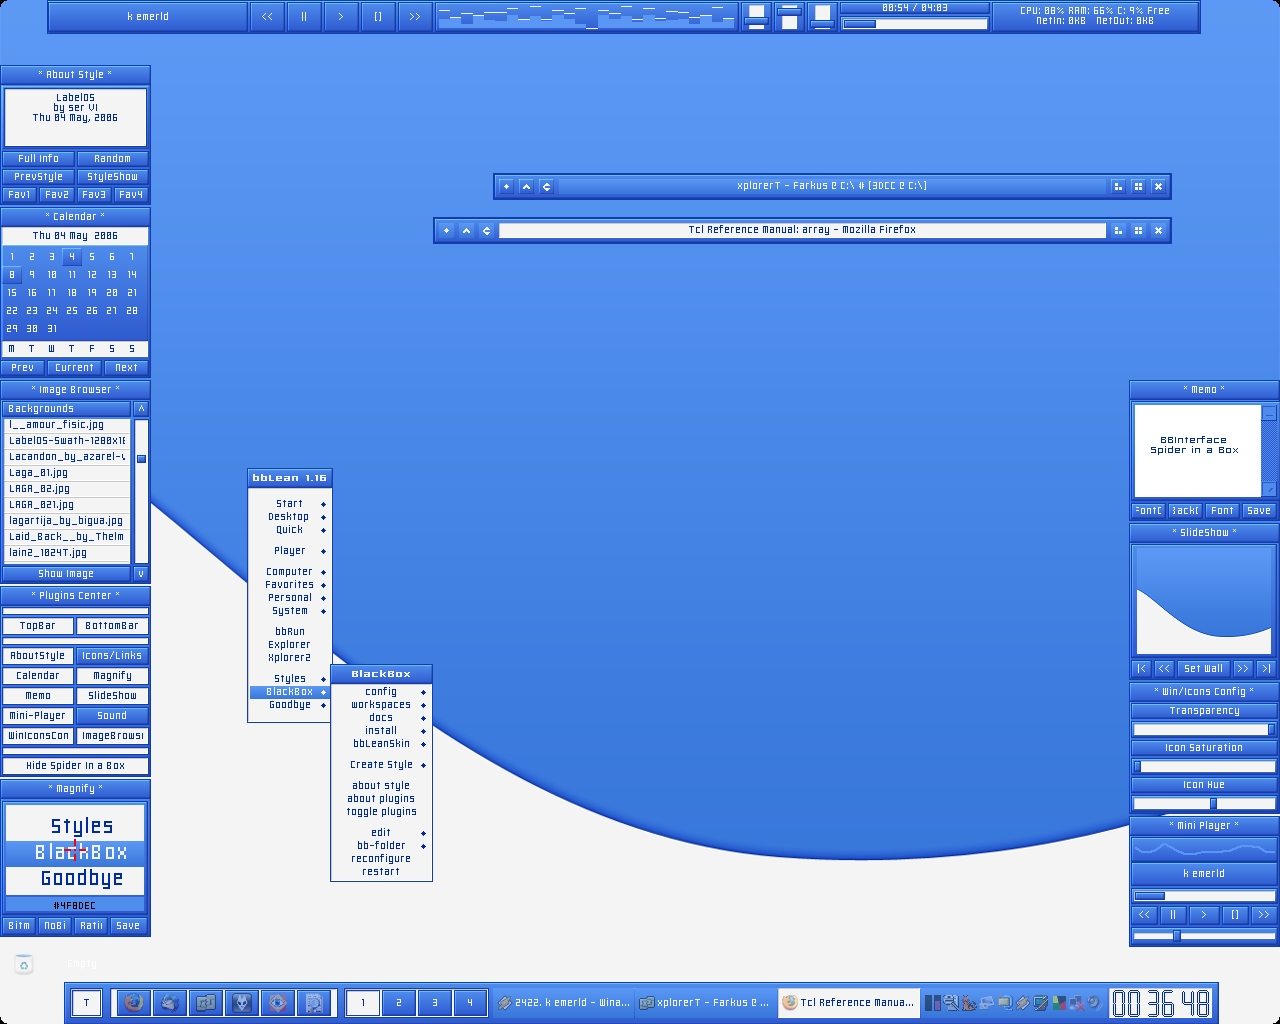1280x1024 pixels.
Task: Activate the xplorerT task in taskbar
Action: pyautogui.click(x=705, y=1002)
